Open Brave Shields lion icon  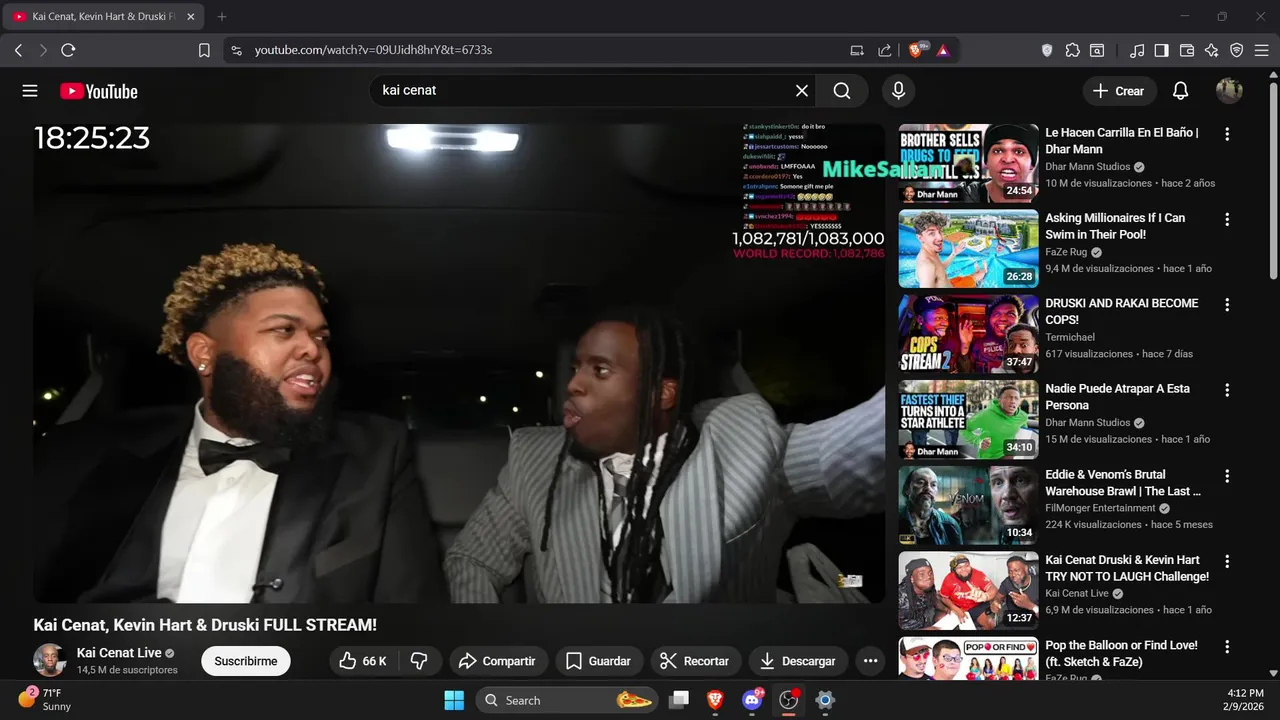pyautogui.click(x=917, y=50)
